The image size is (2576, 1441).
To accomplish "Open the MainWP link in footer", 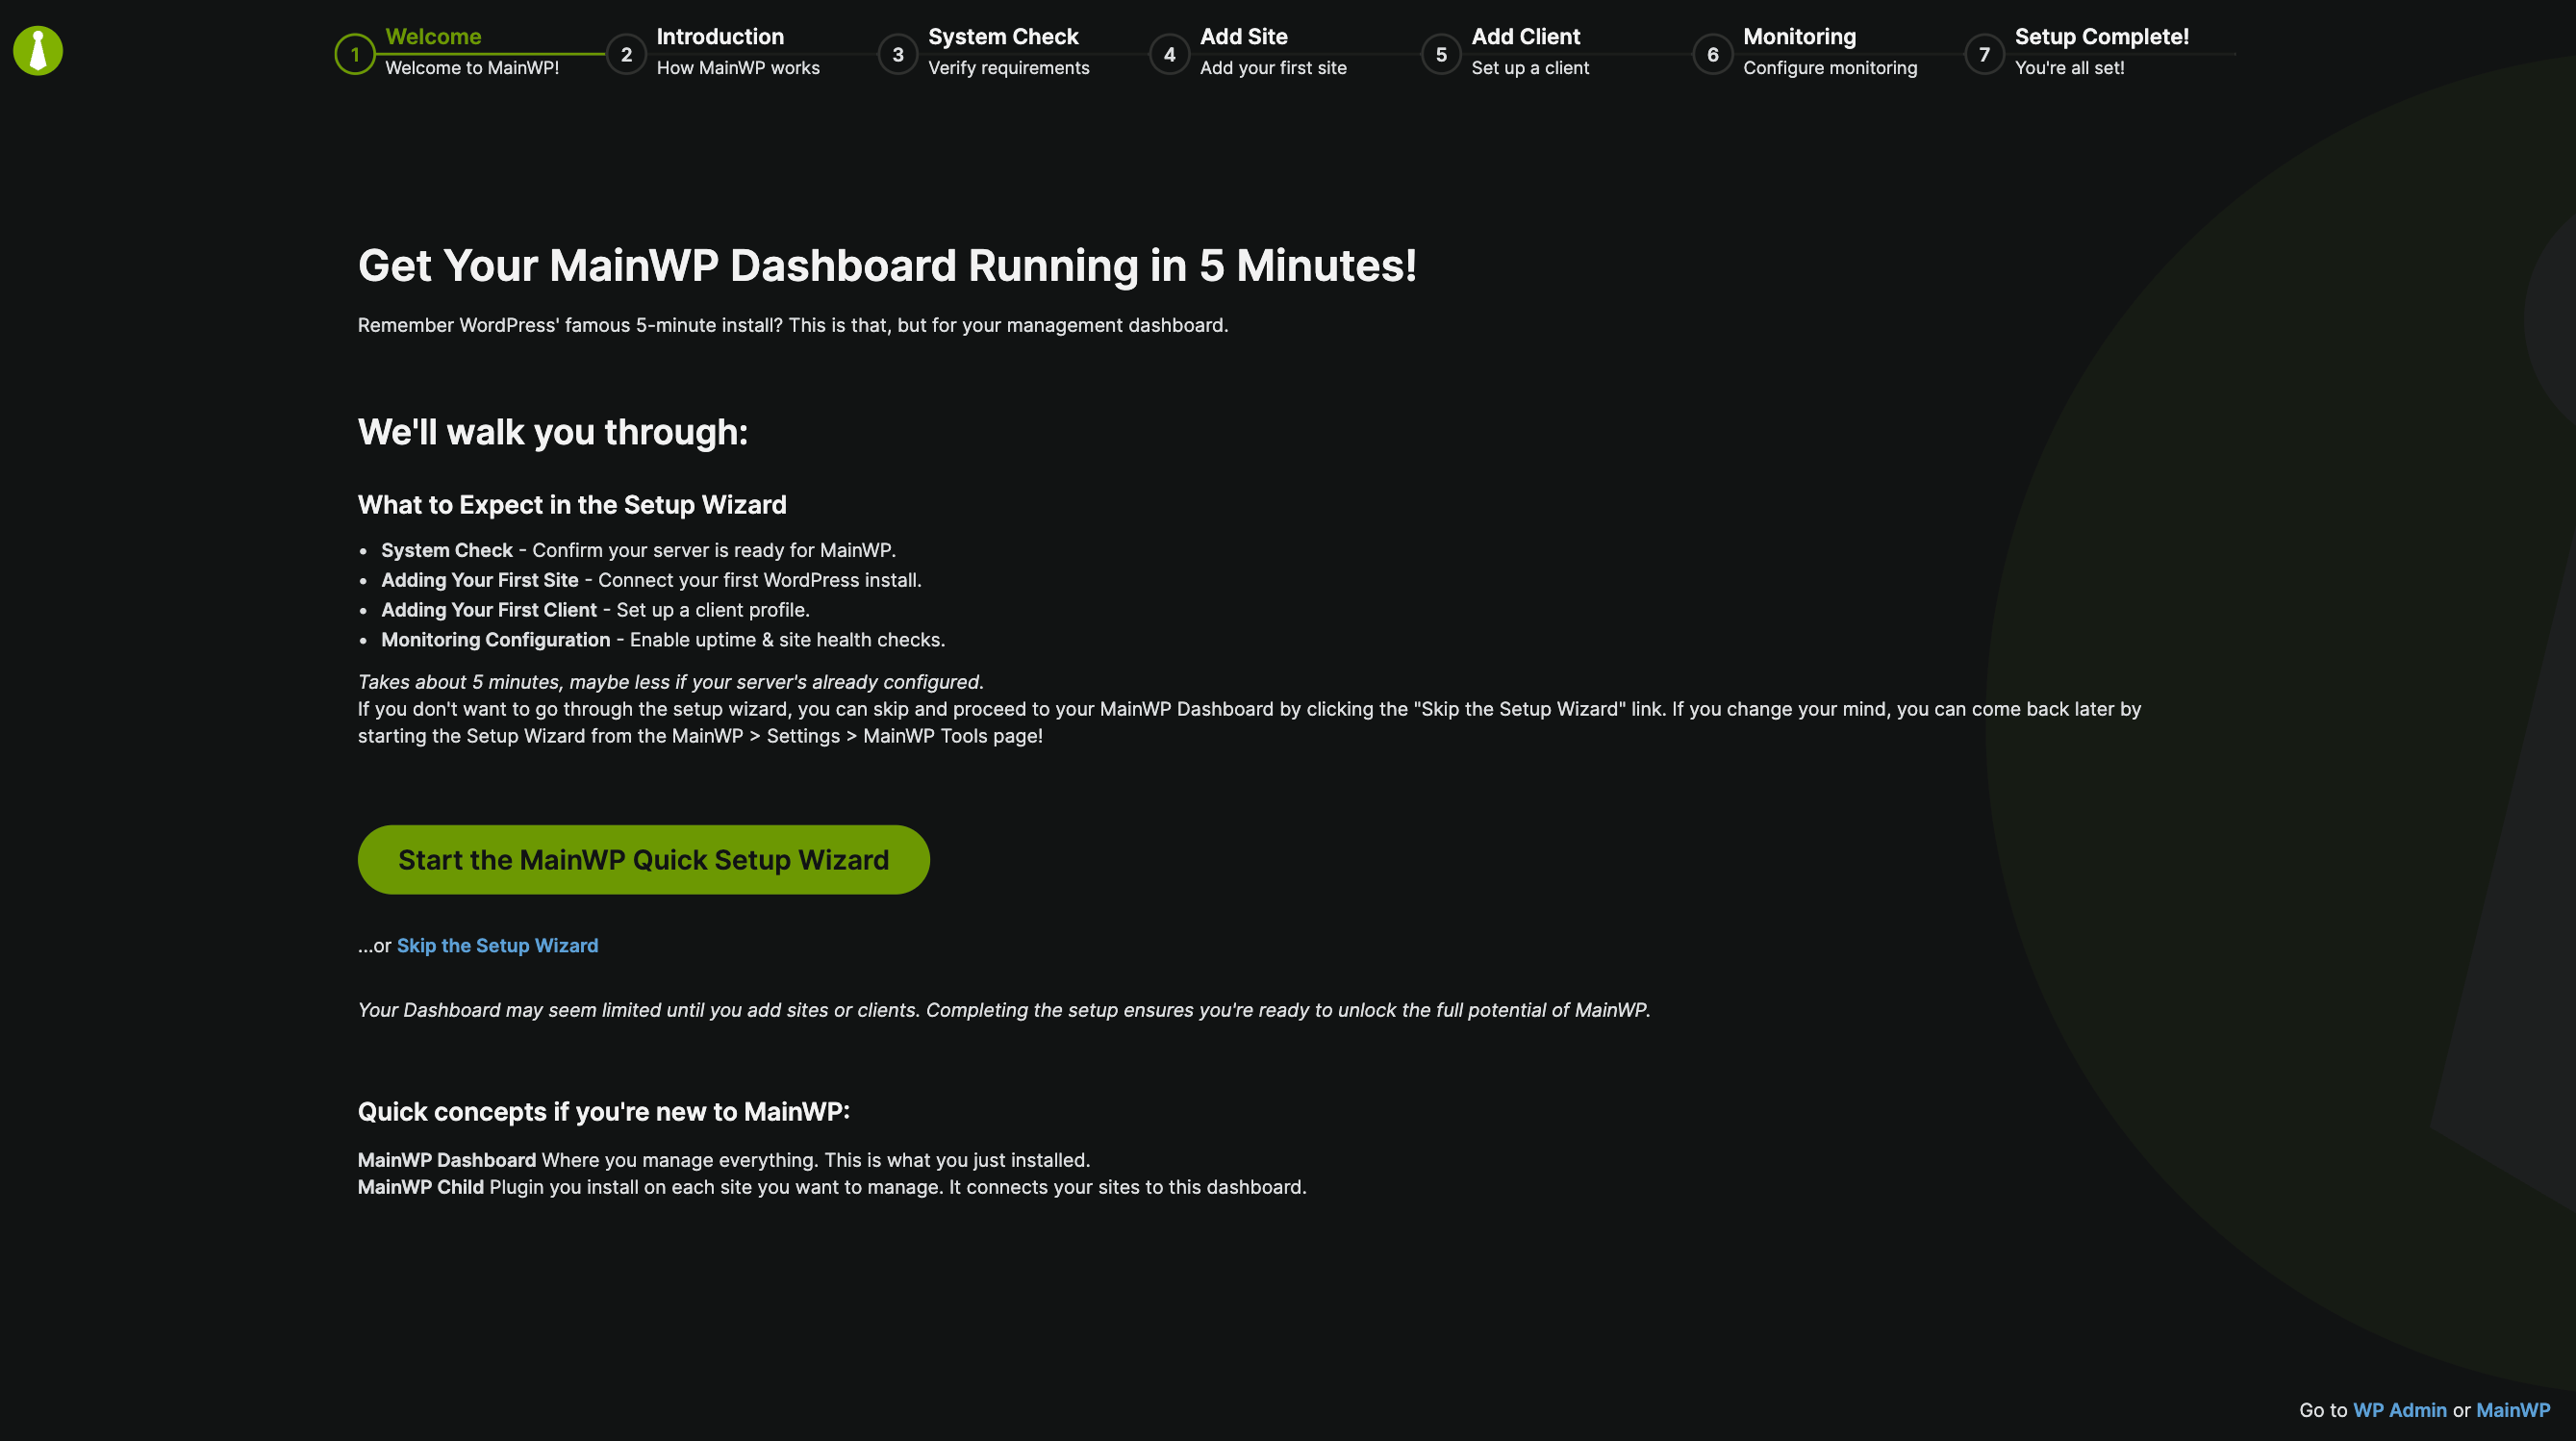I will point(2512,1410).
